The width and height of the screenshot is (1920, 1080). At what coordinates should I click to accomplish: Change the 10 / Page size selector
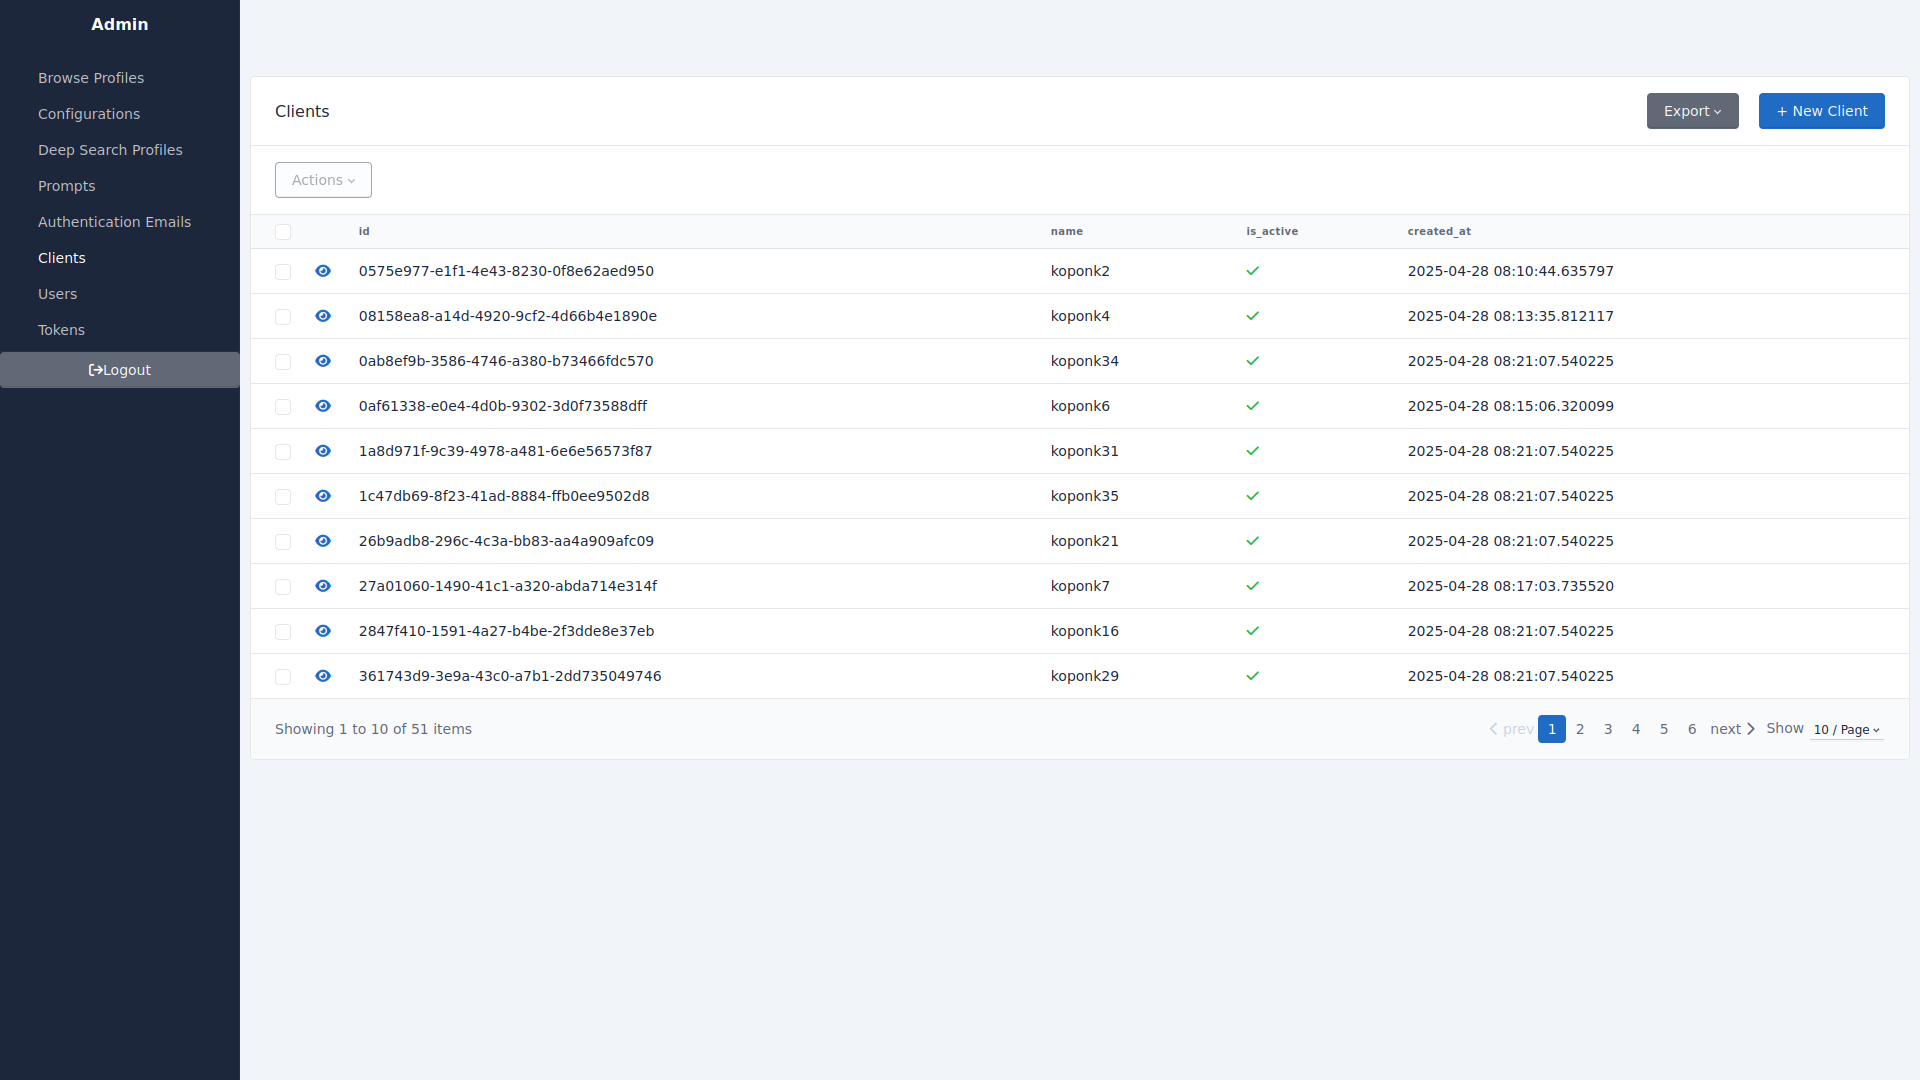coord(1846,730)
